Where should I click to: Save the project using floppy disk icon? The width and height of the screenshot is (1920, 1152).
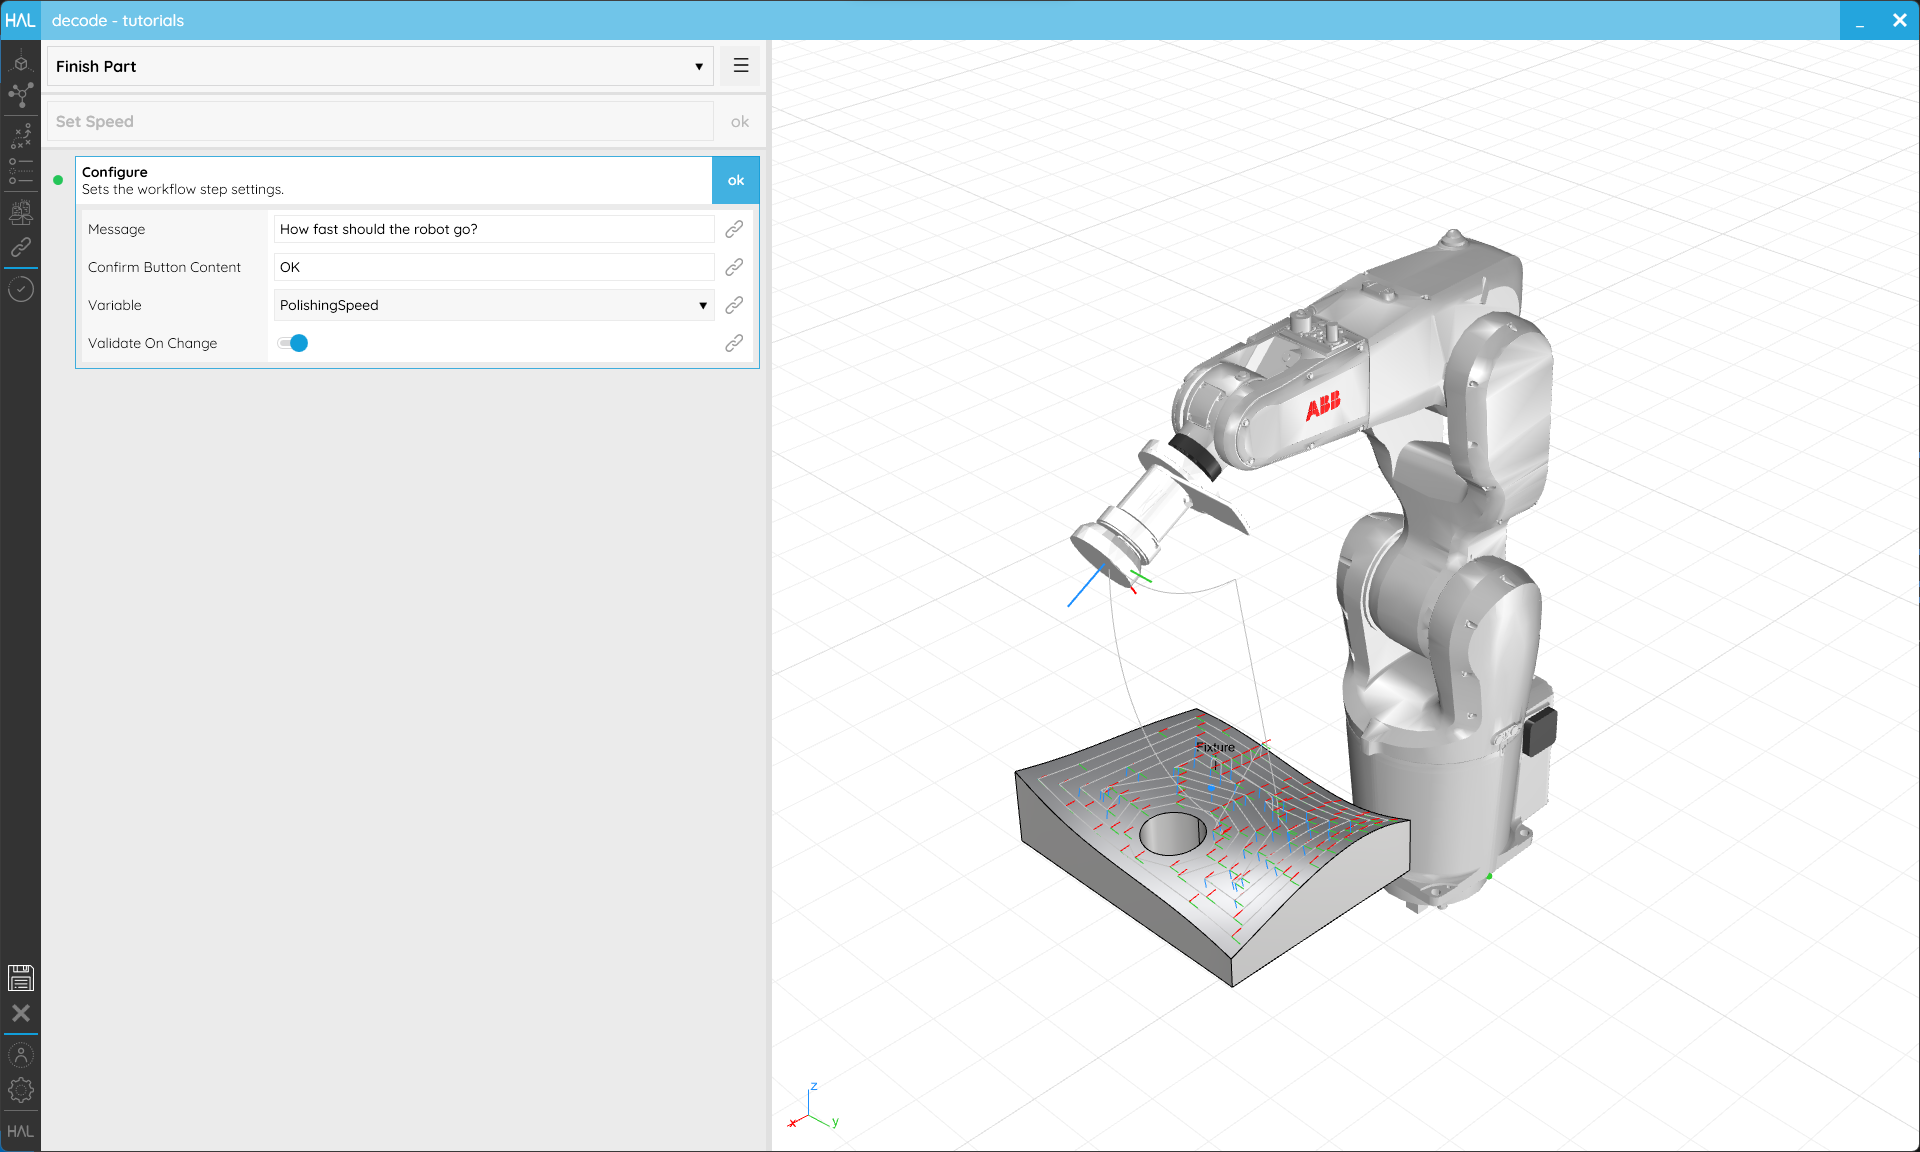[x=20, y=978]
